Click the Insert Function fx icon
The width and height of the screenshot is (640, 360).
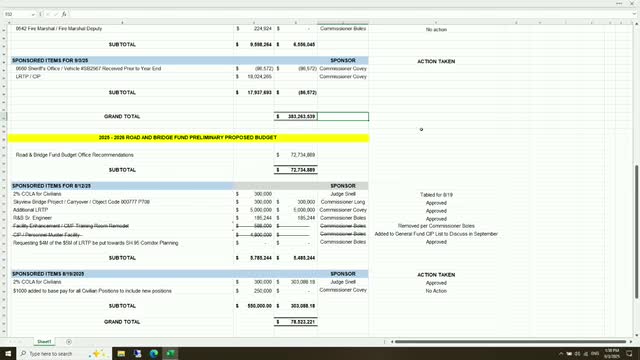point(64,14)
